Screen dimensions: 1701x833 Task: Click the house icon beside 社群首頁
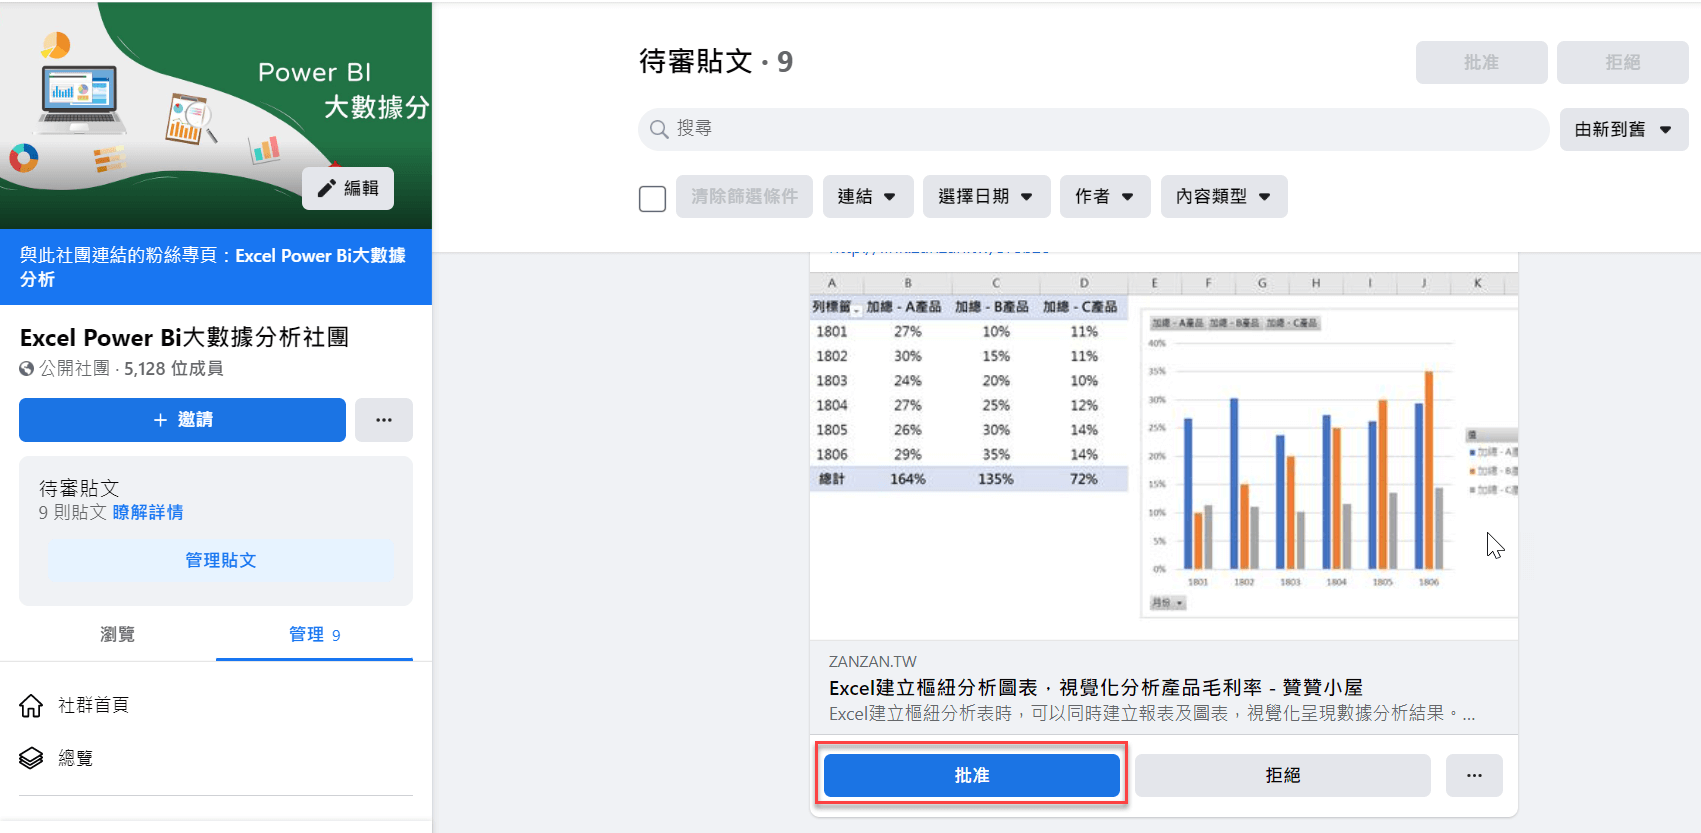click(31, 706)
